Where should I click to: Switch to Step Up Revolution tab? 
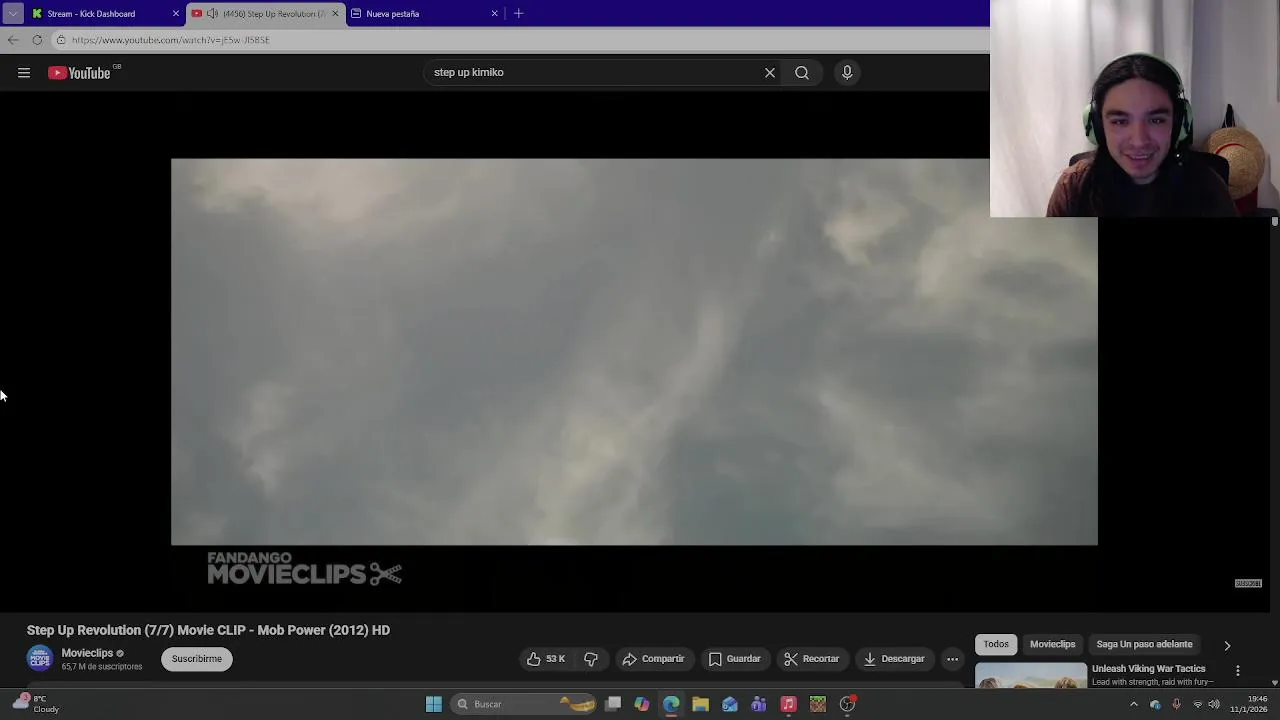[x=265, y=14]
